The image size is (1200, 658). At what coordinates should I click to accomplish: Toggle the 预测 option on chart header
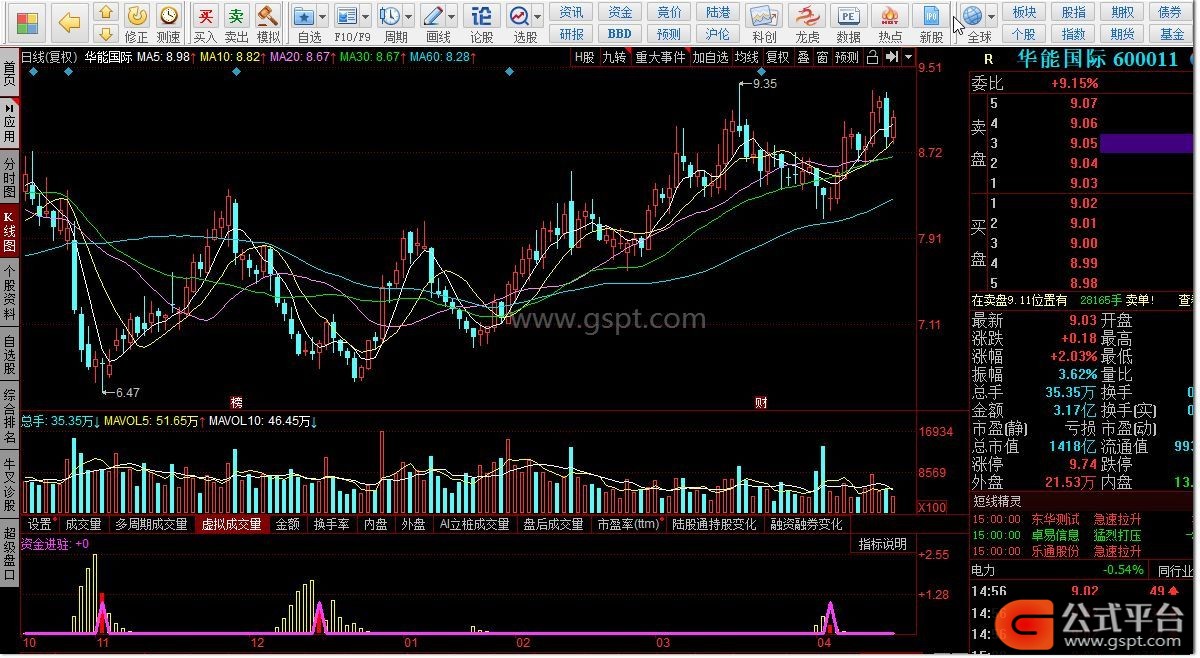(x=847, y=58)
